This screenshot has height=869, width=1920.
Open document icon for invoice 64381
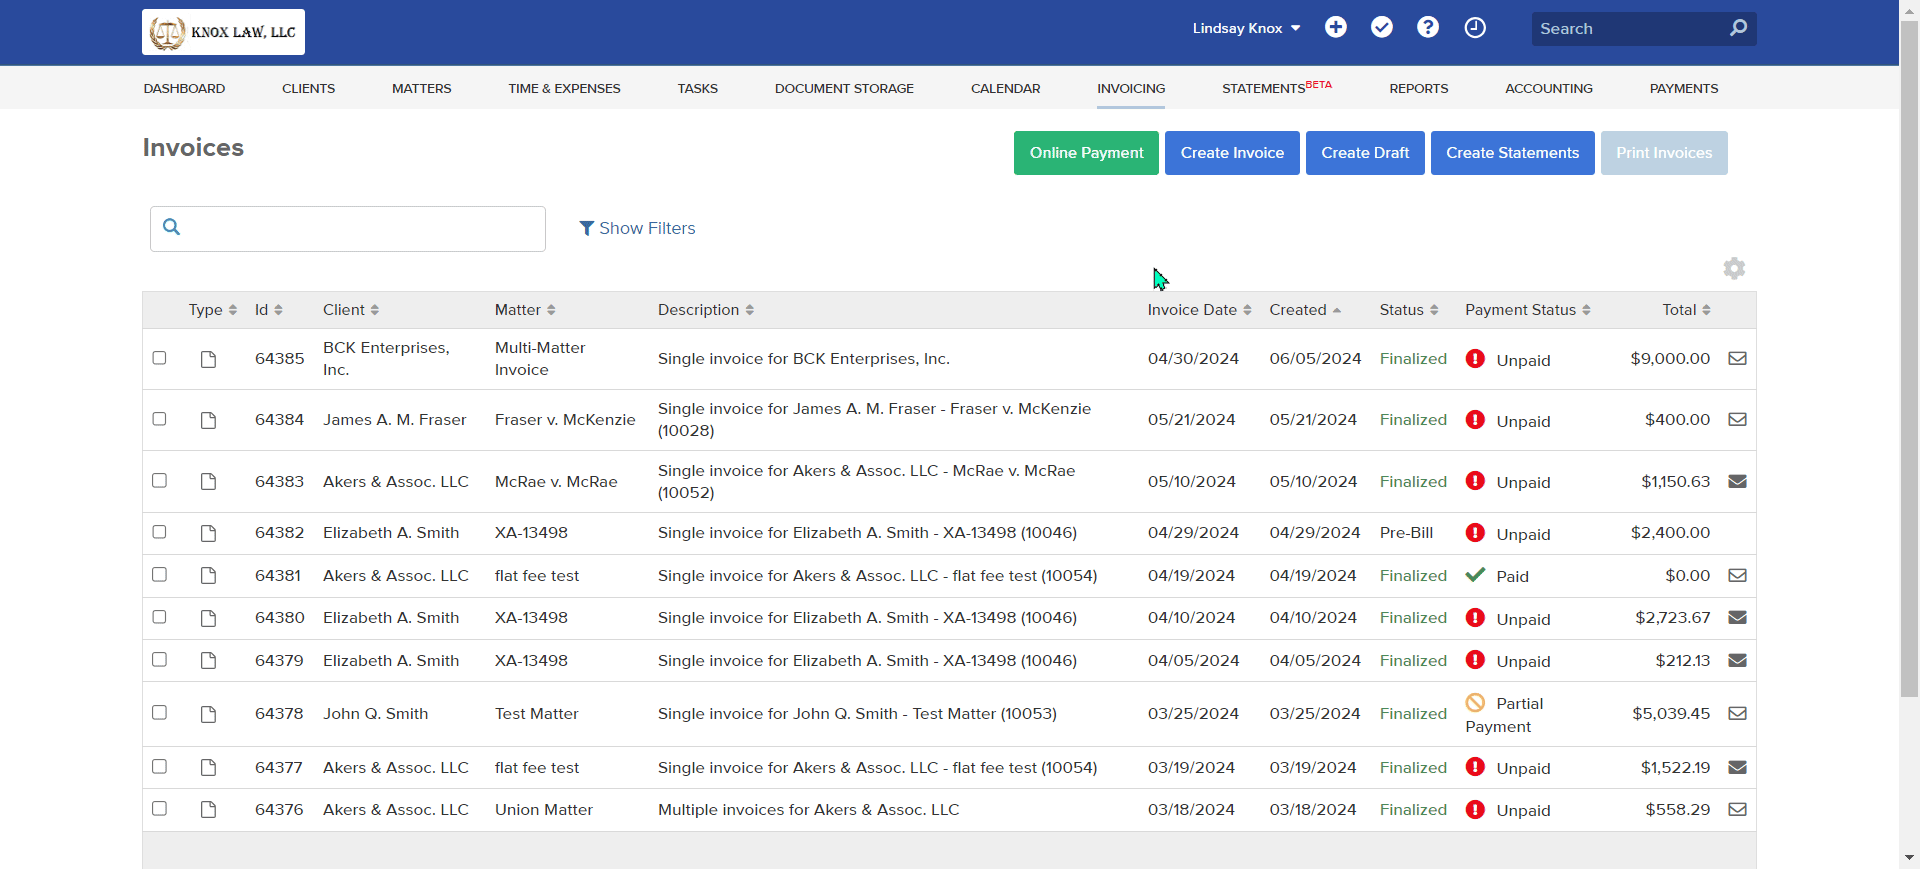pos(208,576)
